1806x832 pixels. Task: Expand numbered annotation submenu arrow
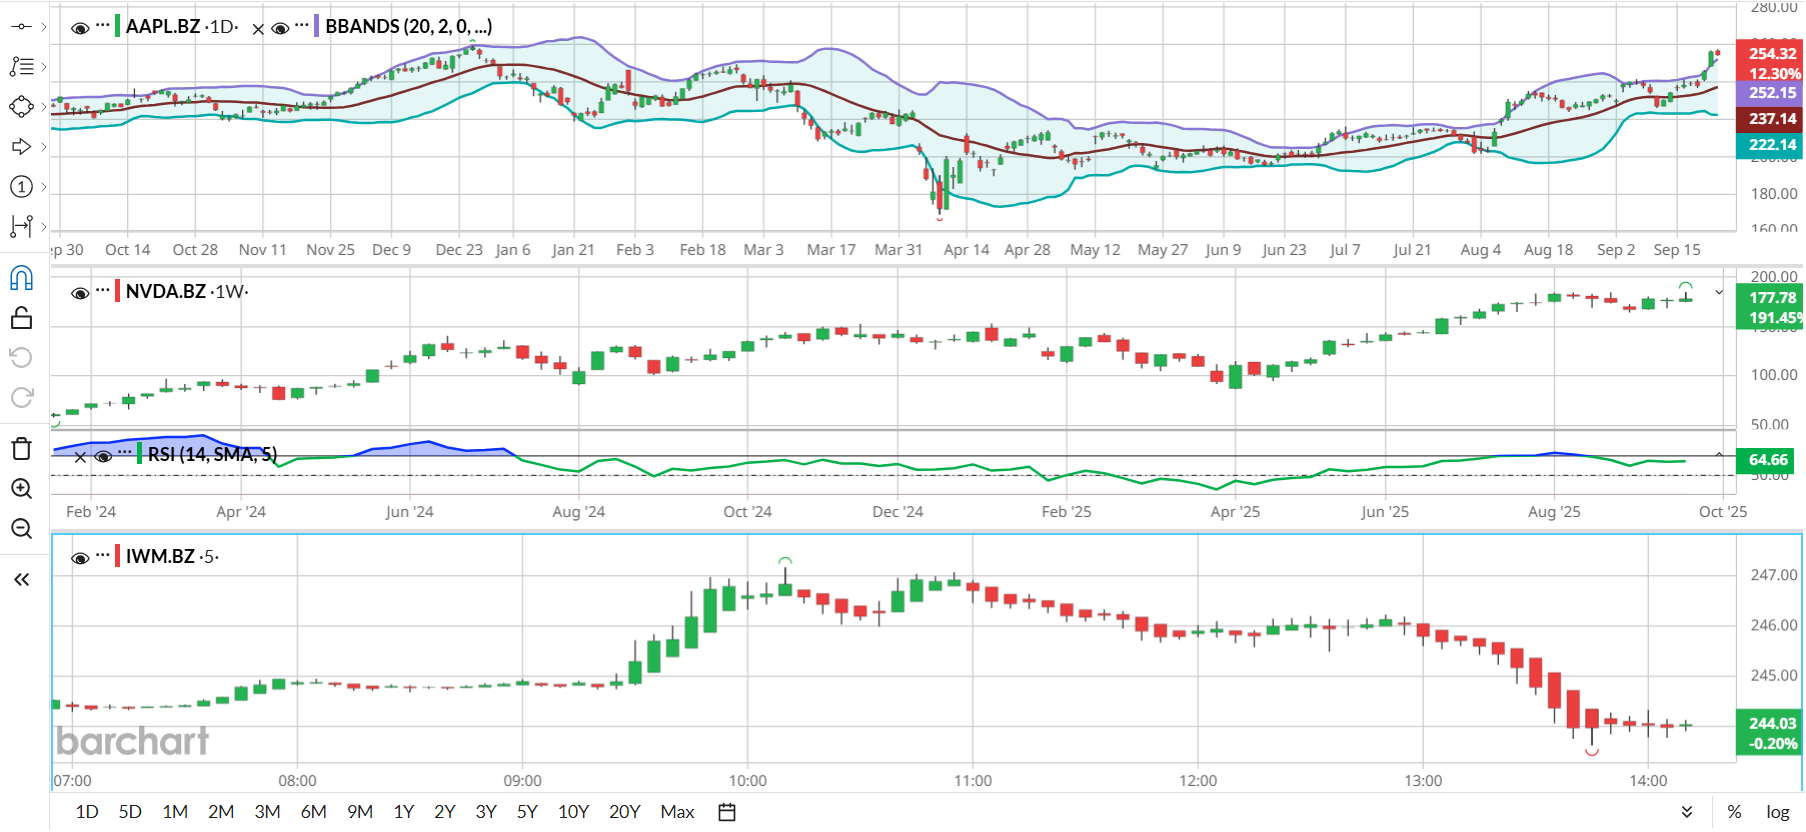tap(44, 187)
